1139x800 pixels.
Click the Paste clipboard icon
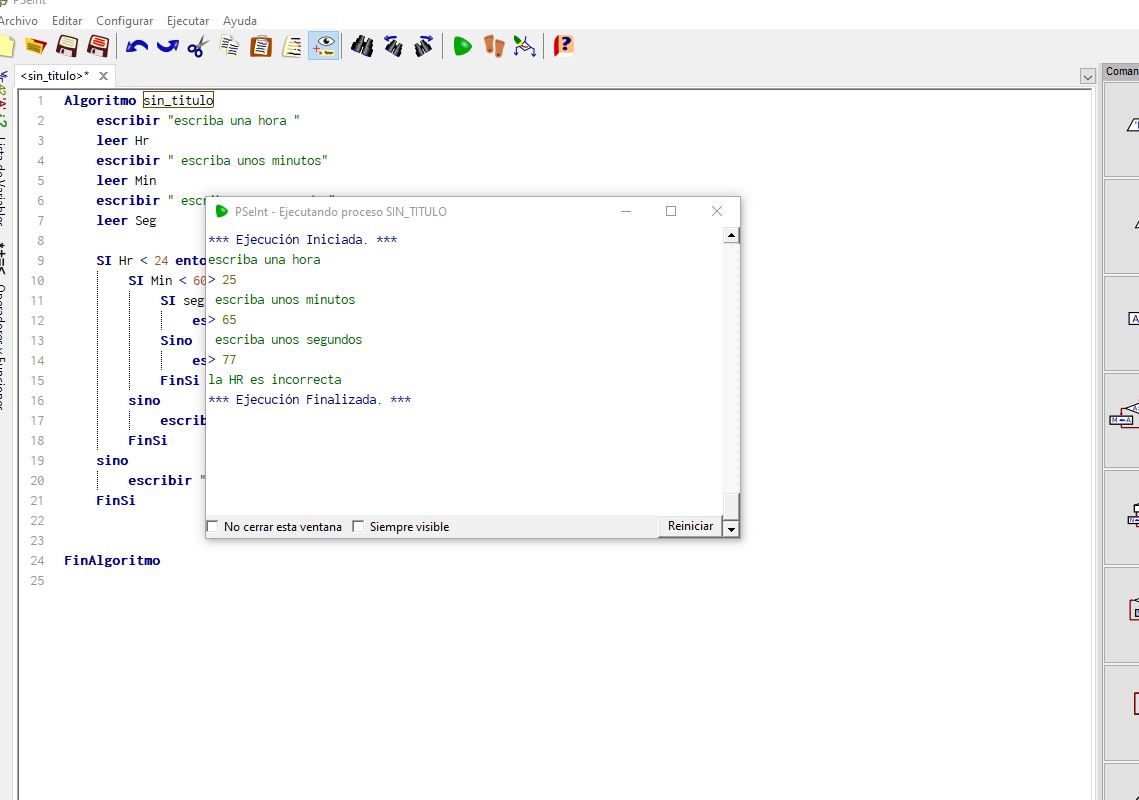coord(261,46)
